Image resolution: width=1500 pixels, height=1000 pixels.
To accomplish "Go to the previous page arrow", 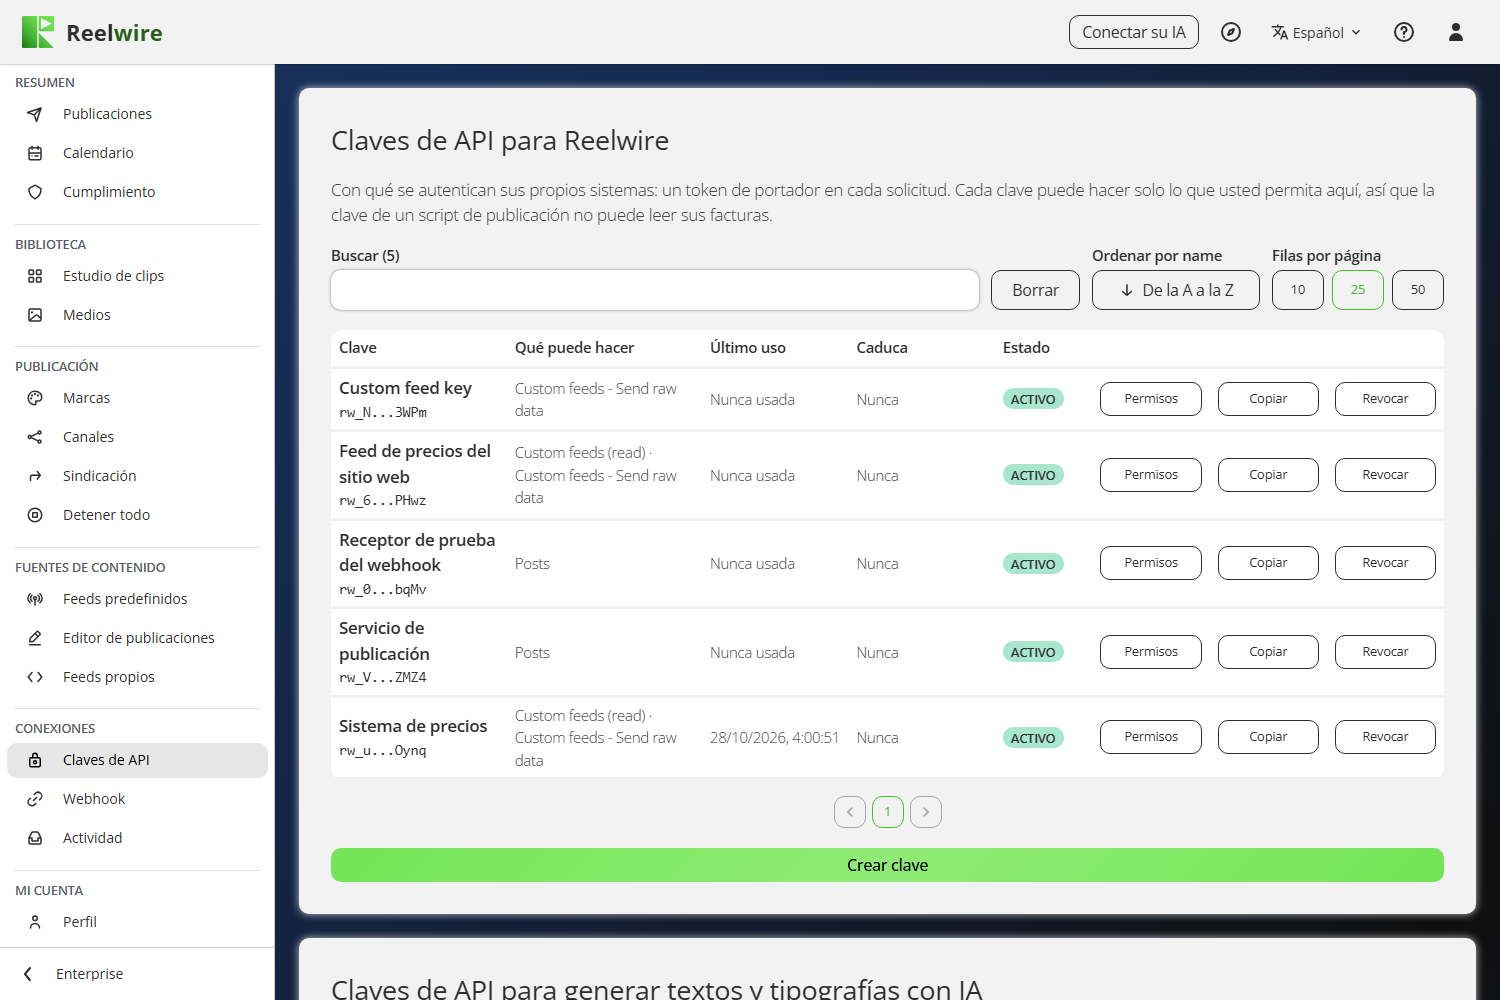I will [850, 812].
